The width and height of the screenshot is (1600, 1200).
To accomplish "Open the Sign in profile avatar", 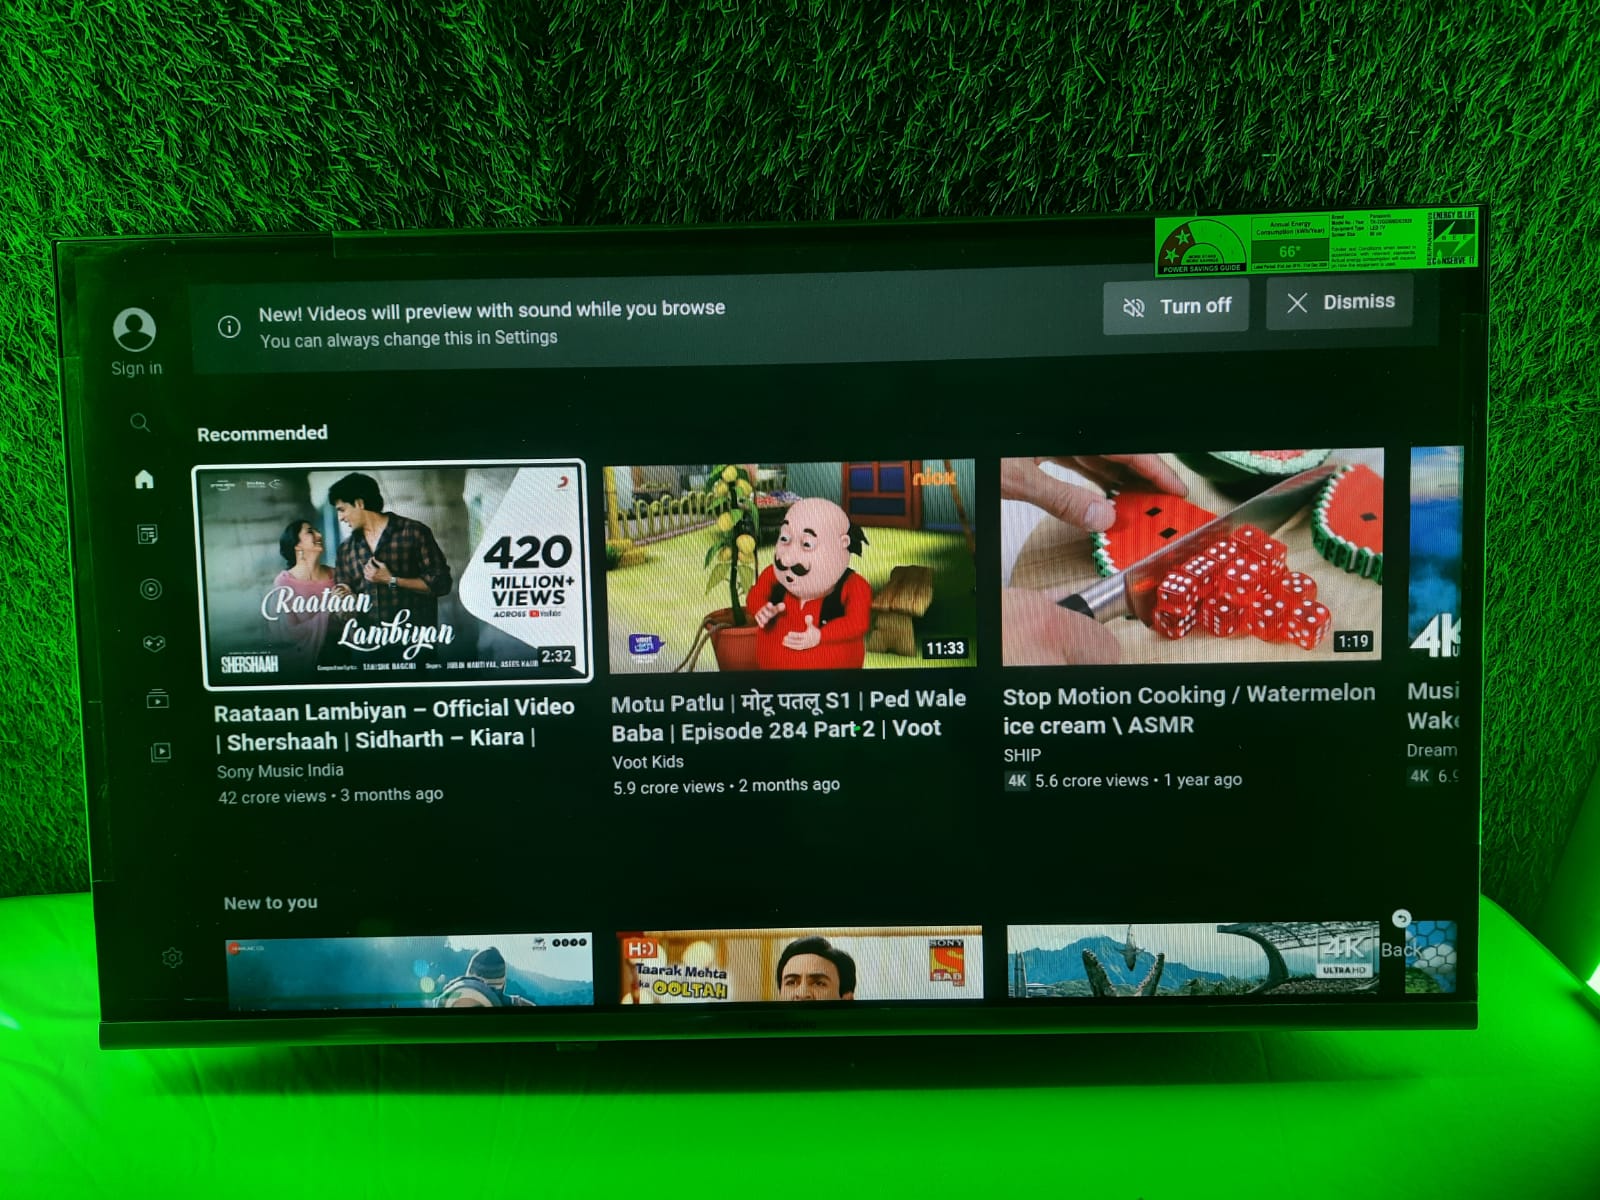I will point(134,330).
